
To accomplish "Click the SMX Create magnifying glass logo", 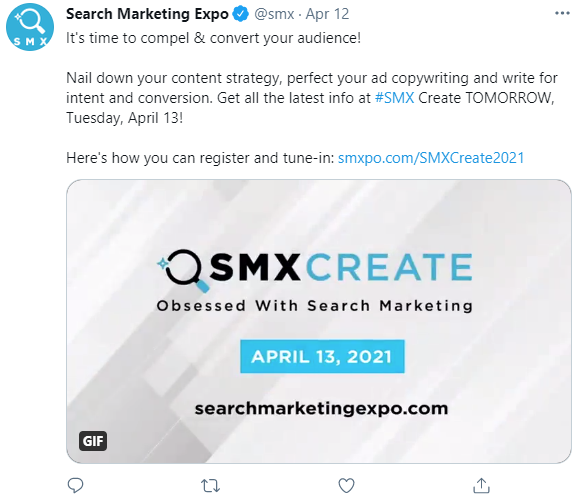I will (x=183, y=270).
